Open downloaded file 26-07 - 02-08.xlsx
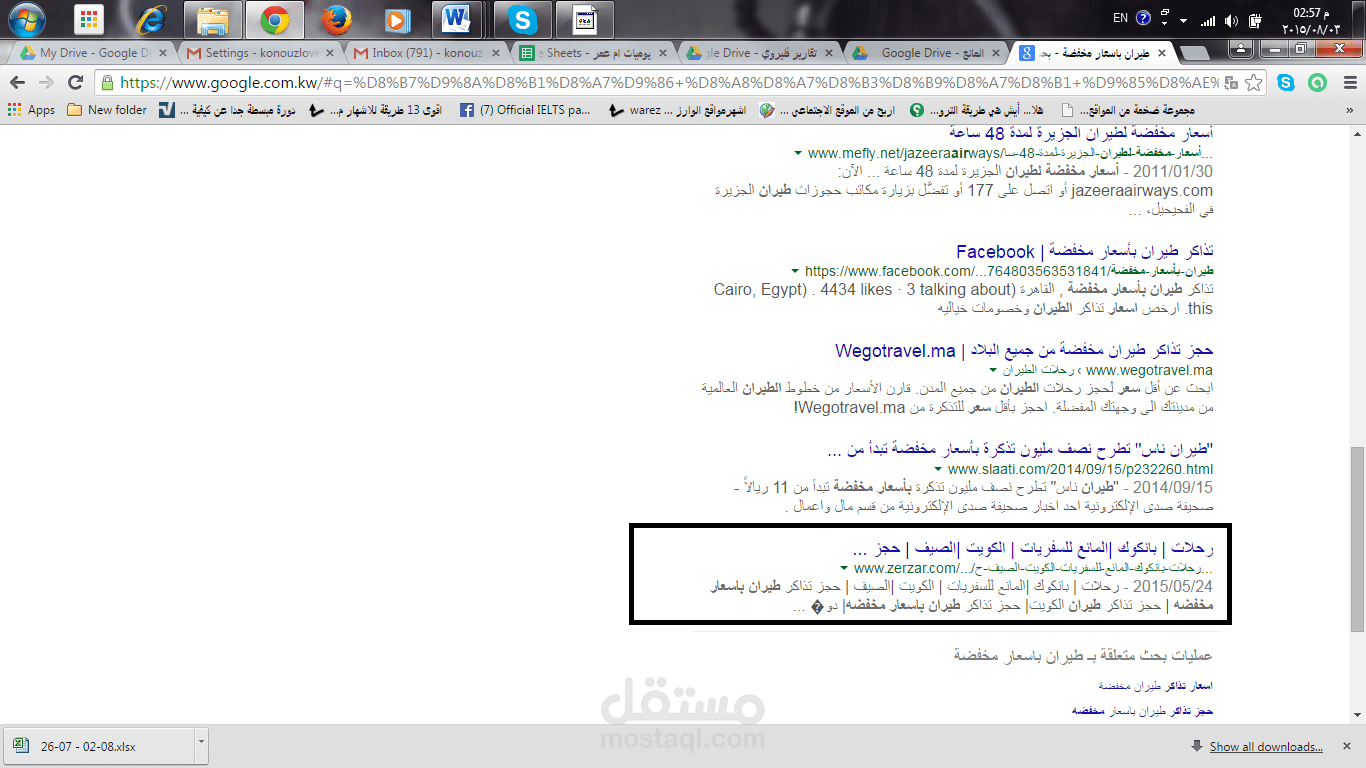 (x=99, y=746)
